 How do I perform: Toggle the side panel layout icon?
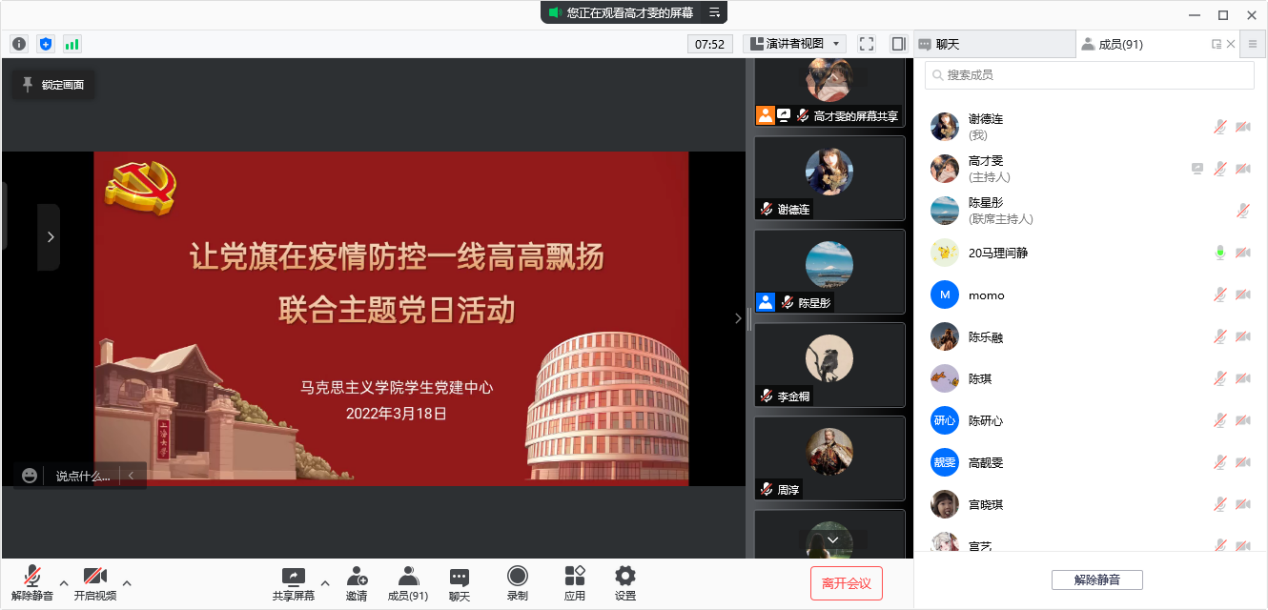pyautogui.click(x=898, y=44)
